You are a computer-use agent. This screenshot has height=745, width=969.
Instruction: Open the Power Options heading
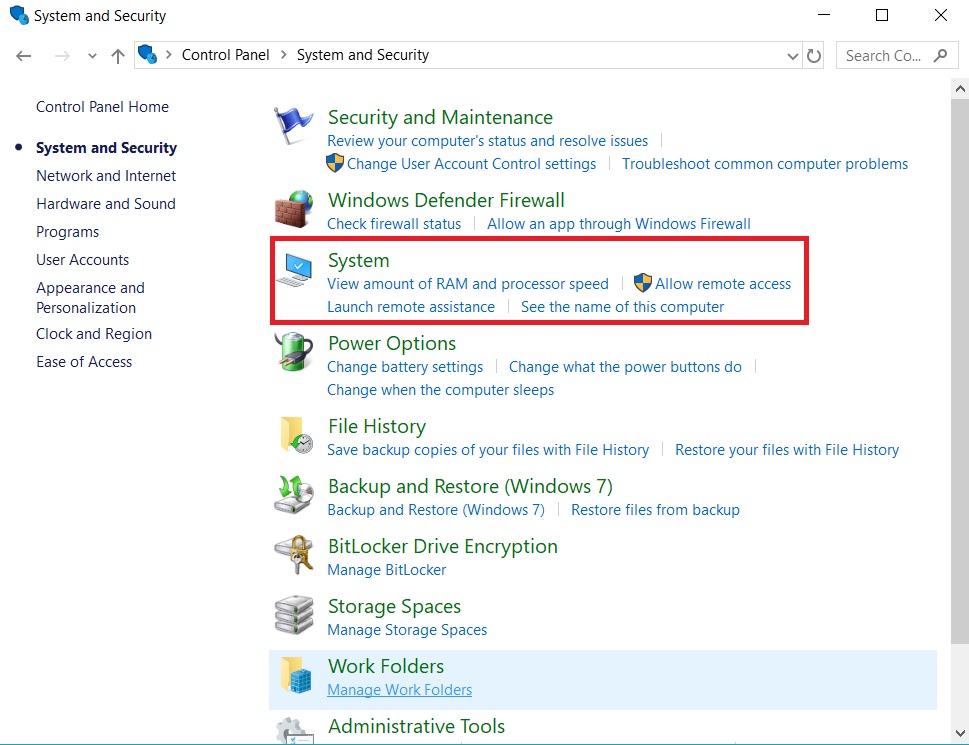click(392, 343)
